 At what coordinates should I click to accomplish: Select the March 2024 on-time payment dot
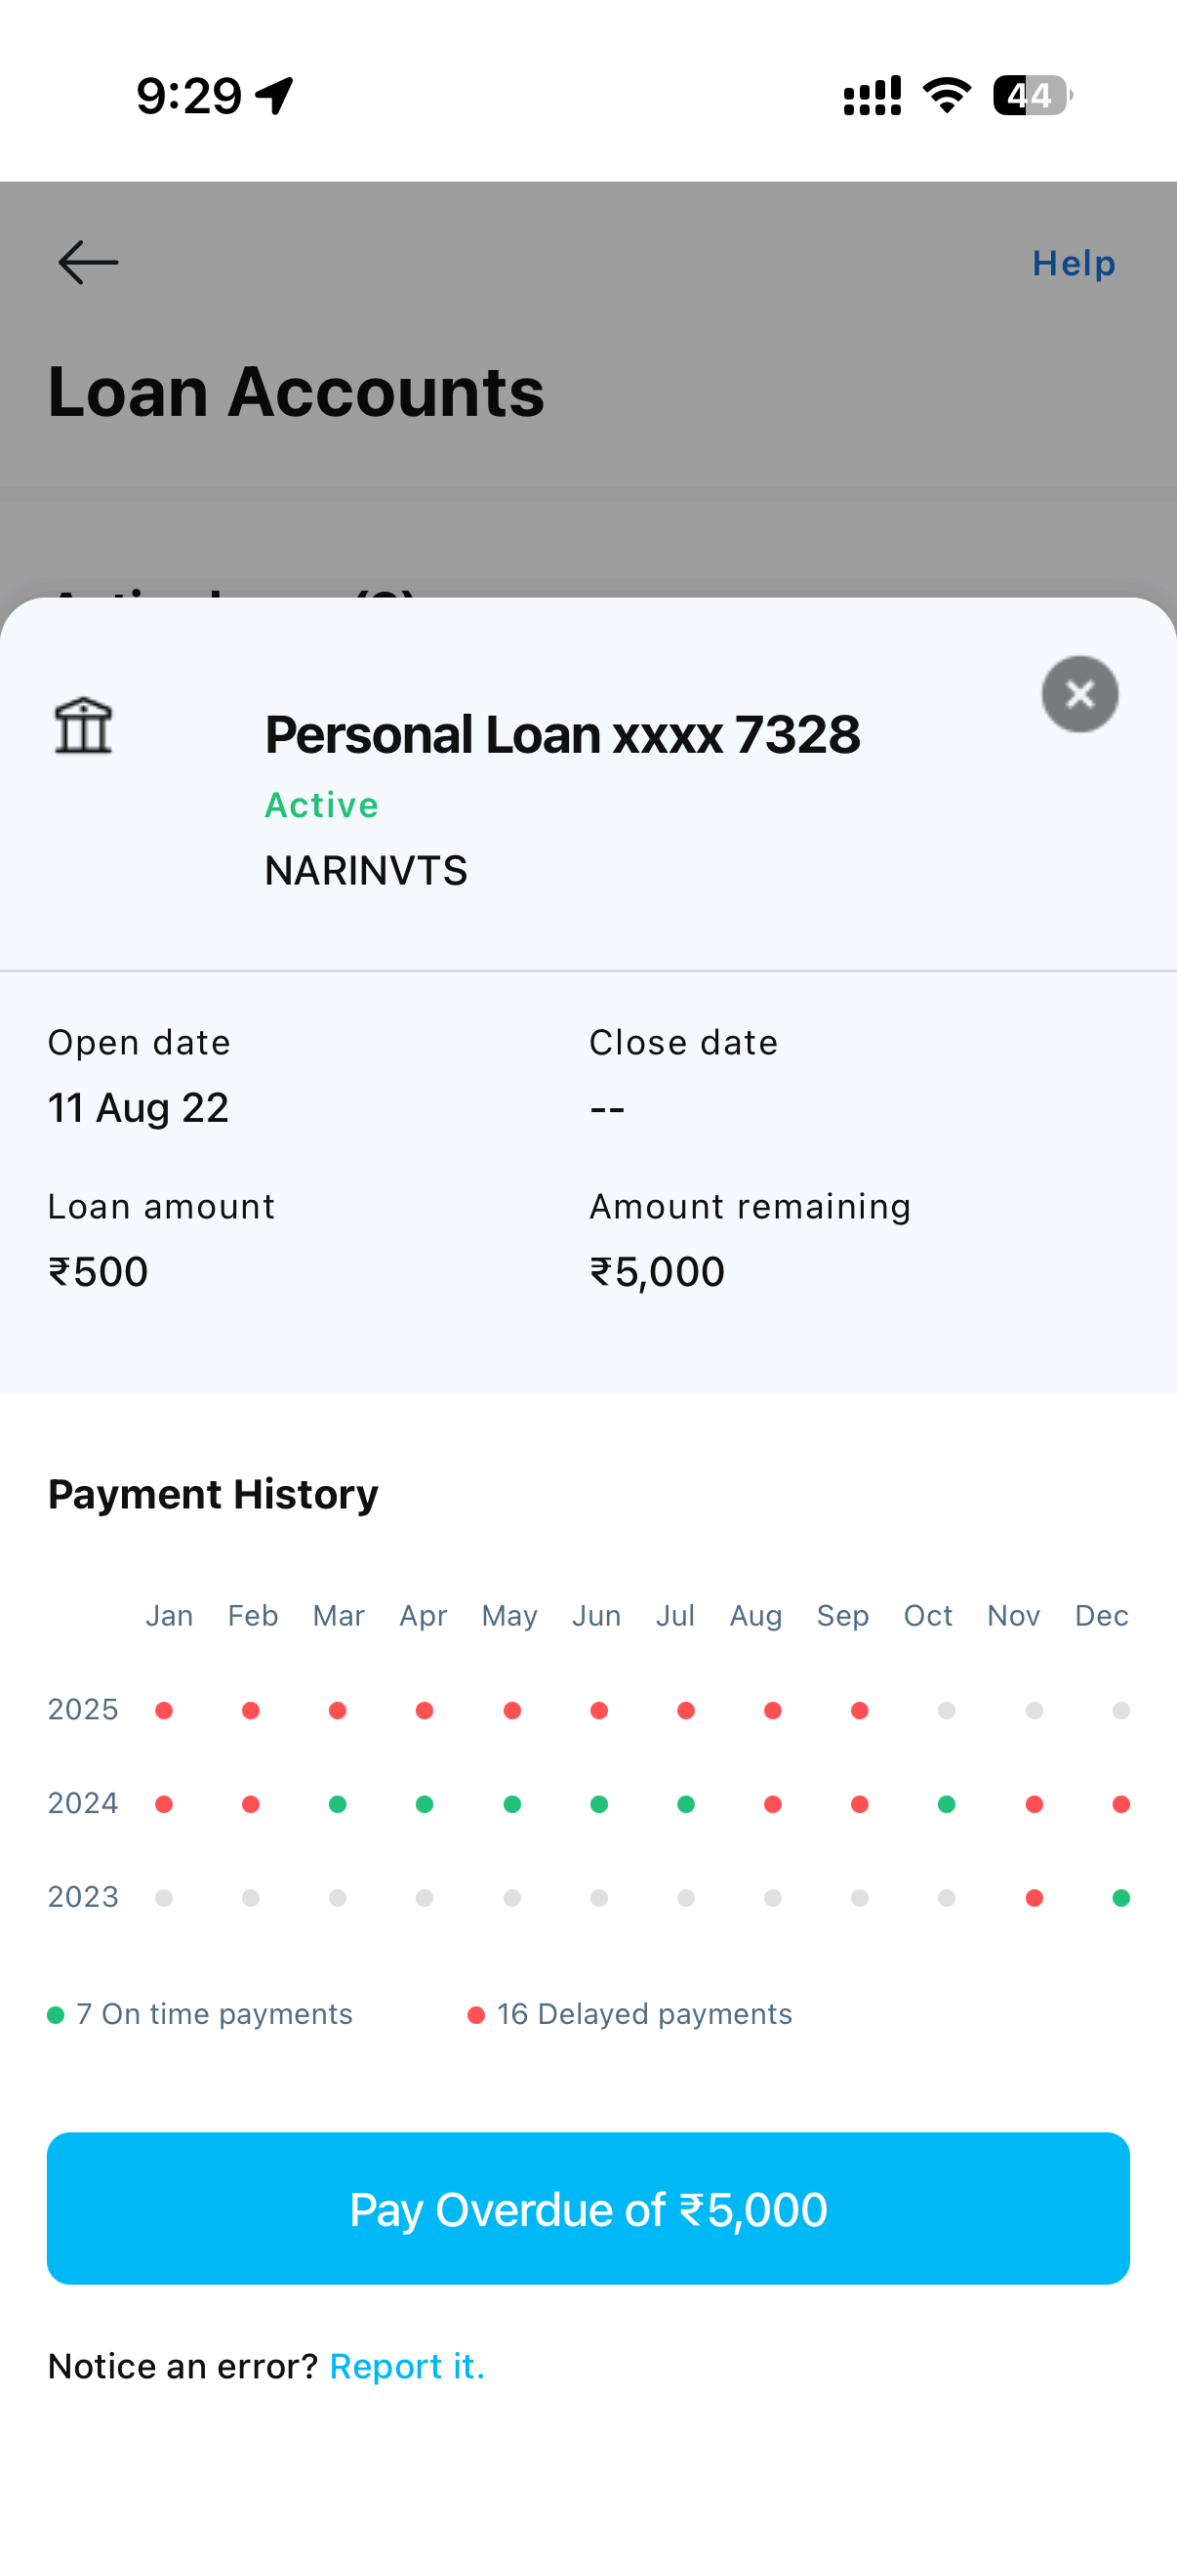[338, 1804]
